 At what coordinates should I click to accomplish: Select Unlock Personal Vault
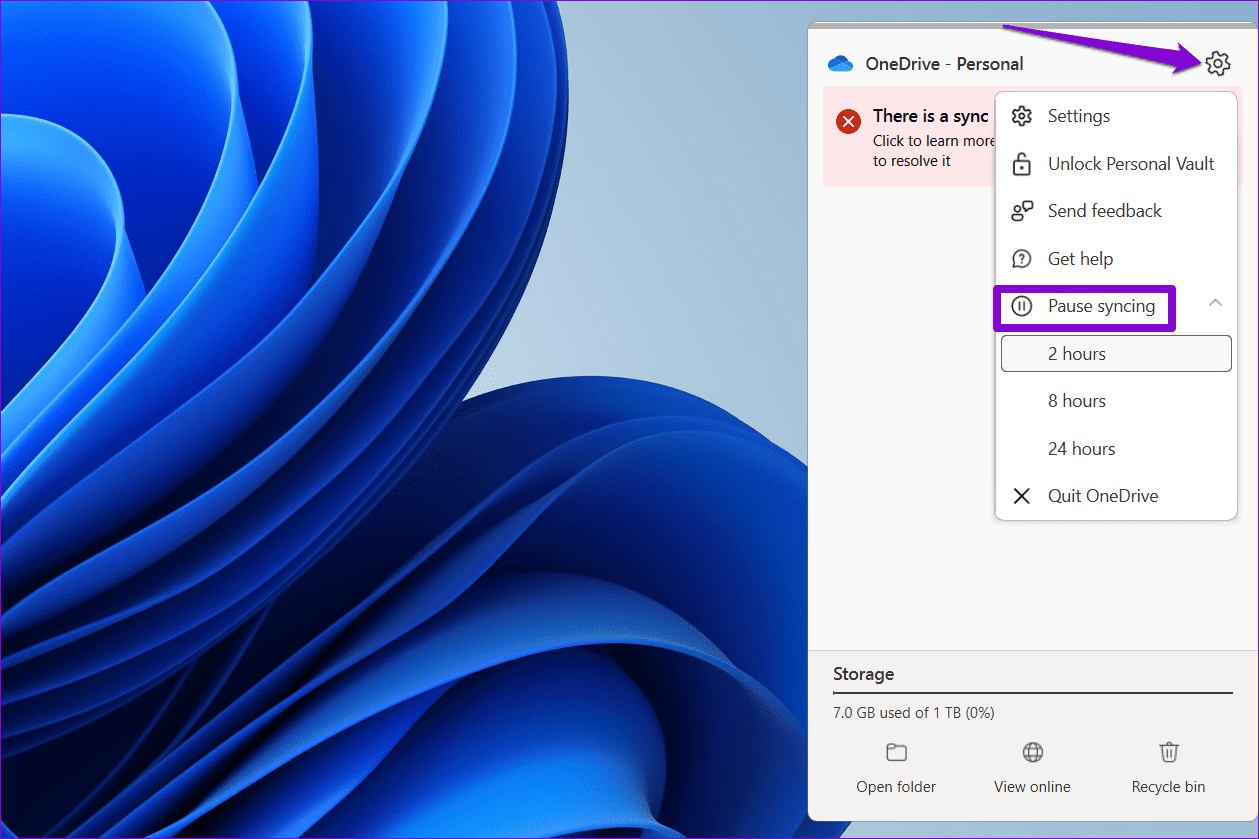coord(1116,164)
